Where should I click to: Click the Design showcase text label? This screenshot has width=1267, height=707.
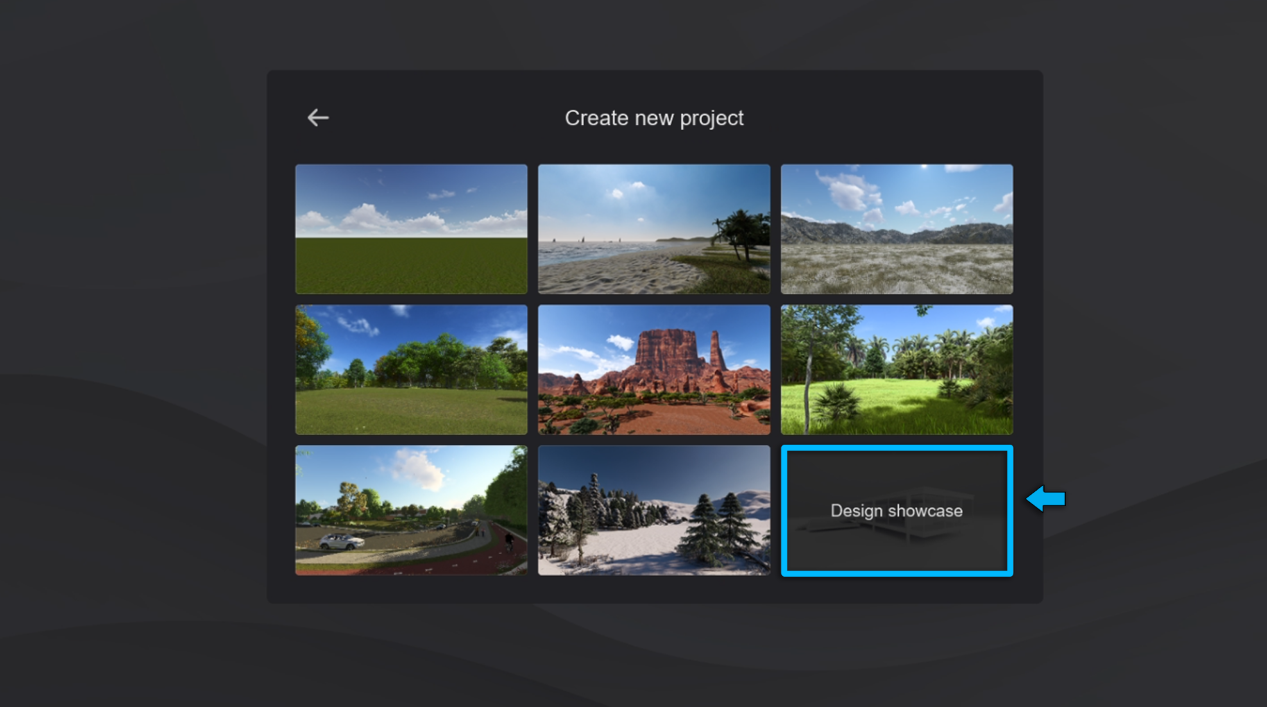[x=896, y=511]
